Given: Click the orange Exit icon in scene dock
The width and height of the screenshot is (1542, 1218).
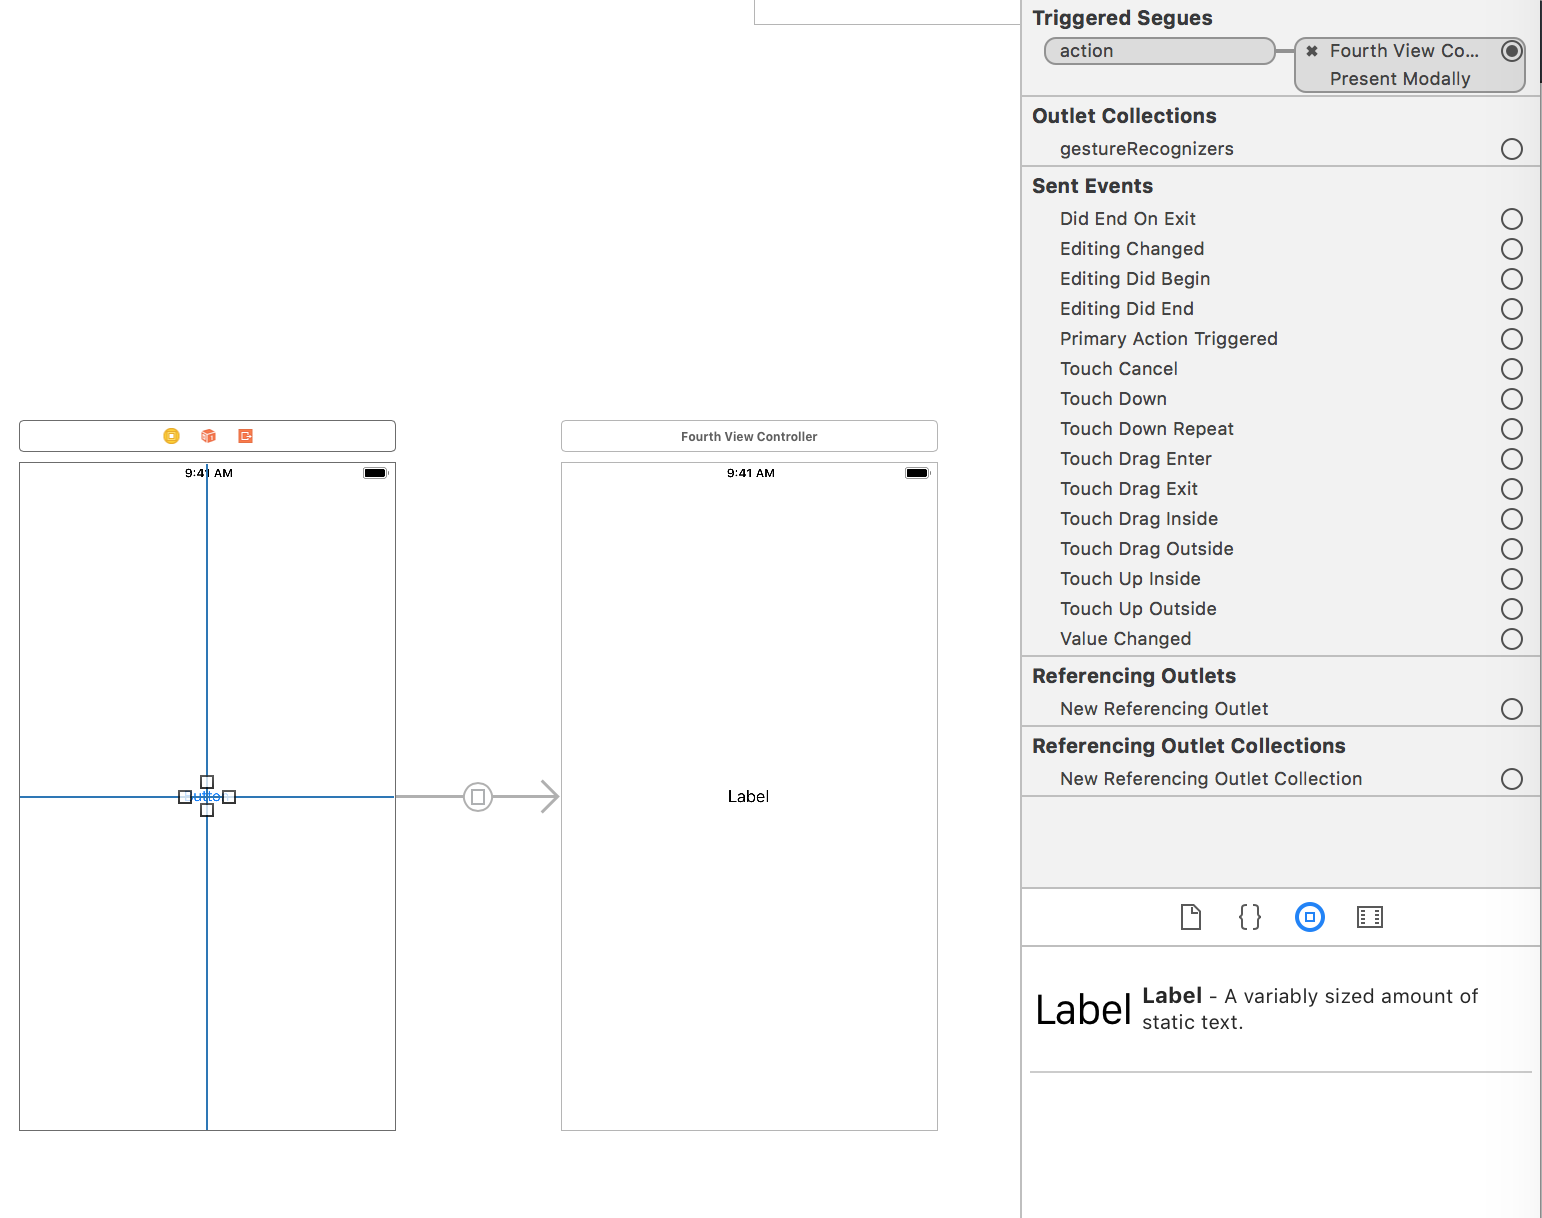Looking at the screenshot, I should [245, 436].
